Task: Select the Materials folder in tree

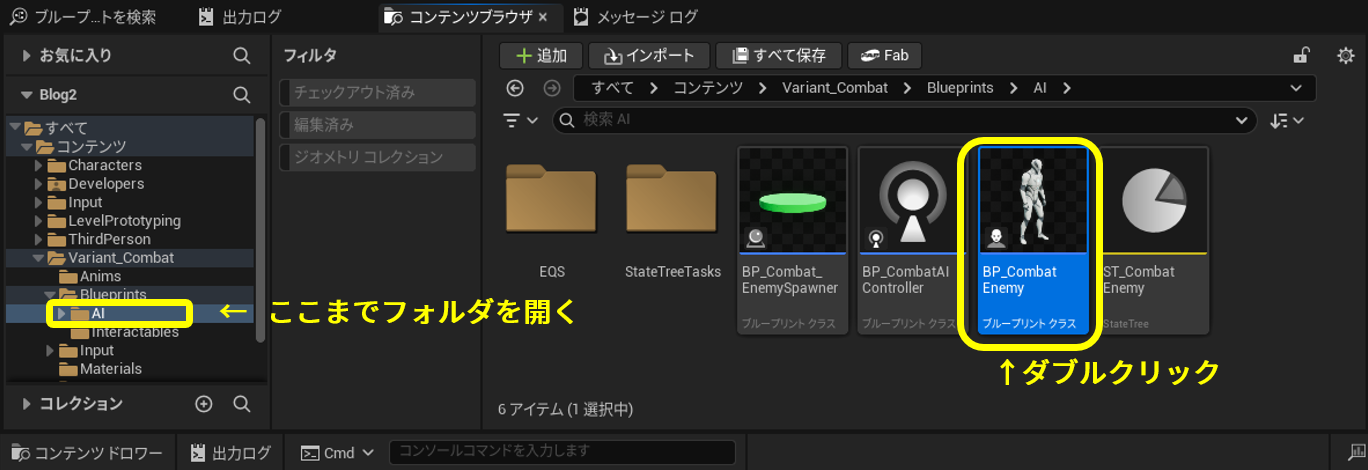Action: click(111, 369)
